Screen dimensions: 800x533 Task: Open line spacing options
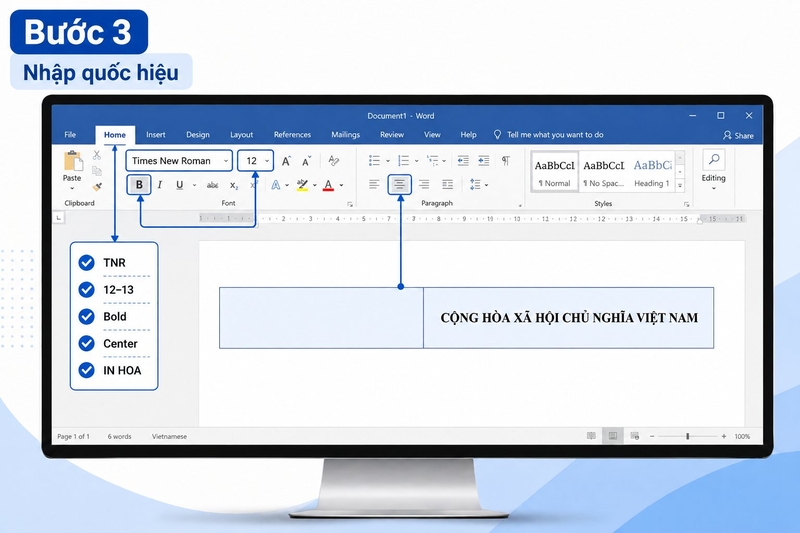click(x=475, y=184)
